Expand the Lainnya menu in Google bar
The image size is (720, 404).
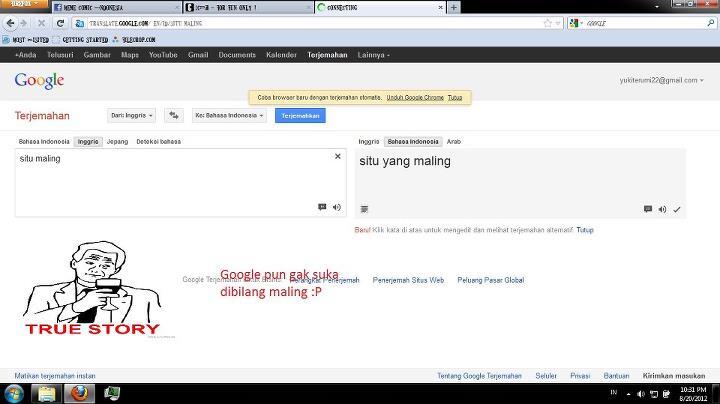pos(373,55)
